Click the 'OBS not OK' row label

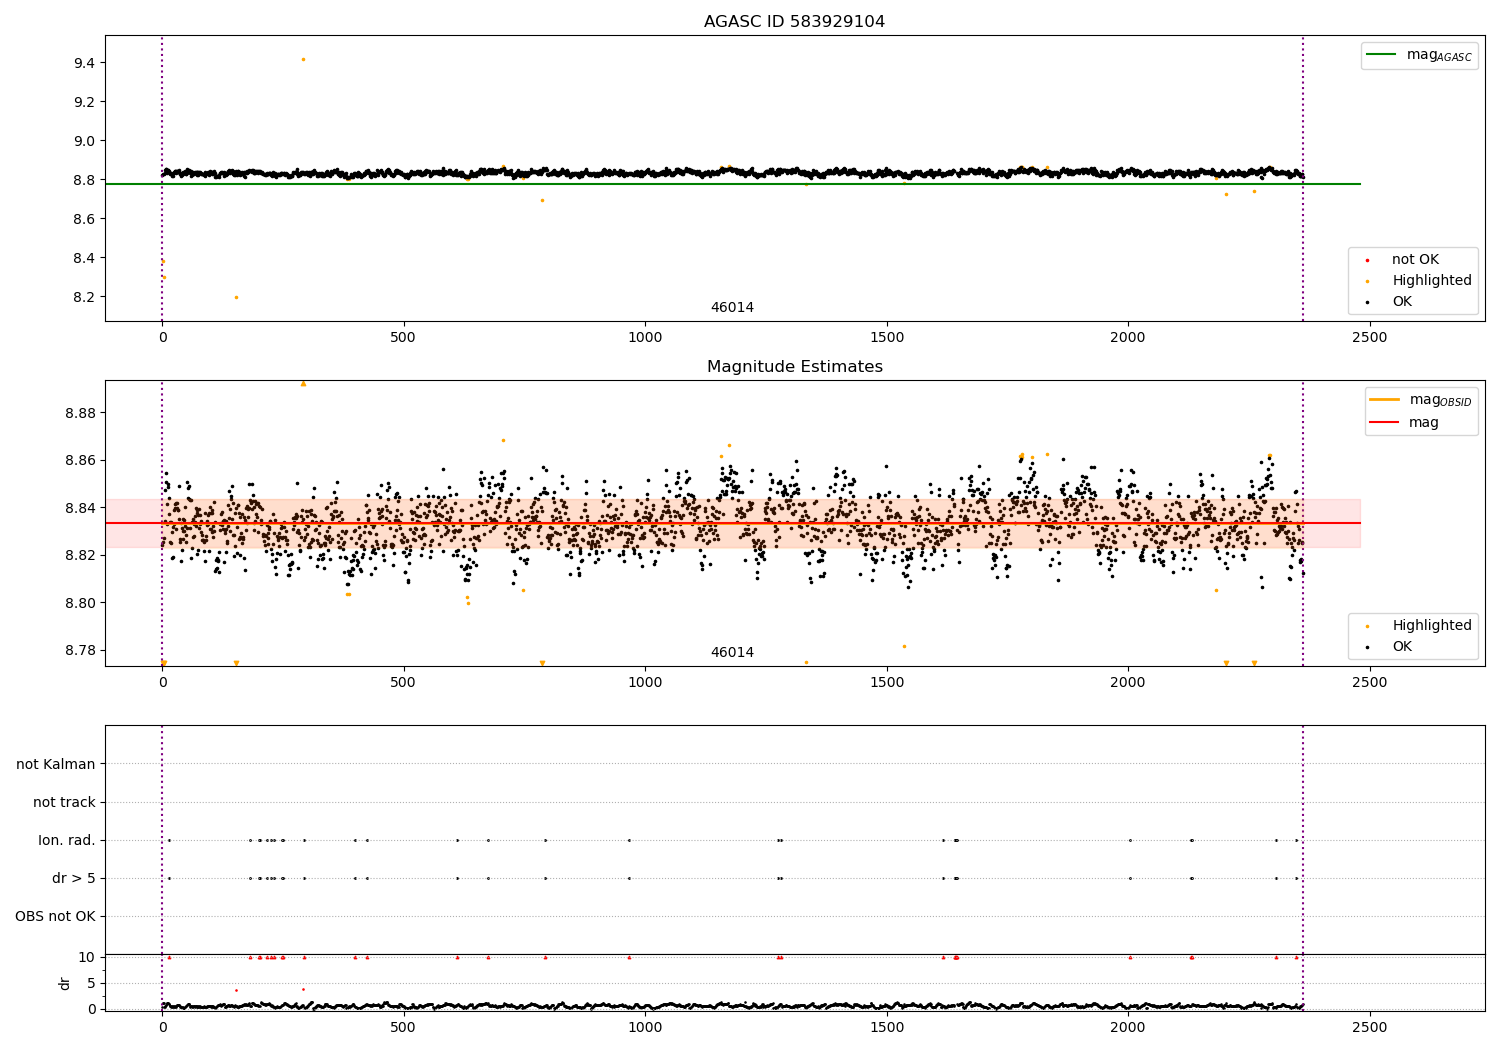55,916
